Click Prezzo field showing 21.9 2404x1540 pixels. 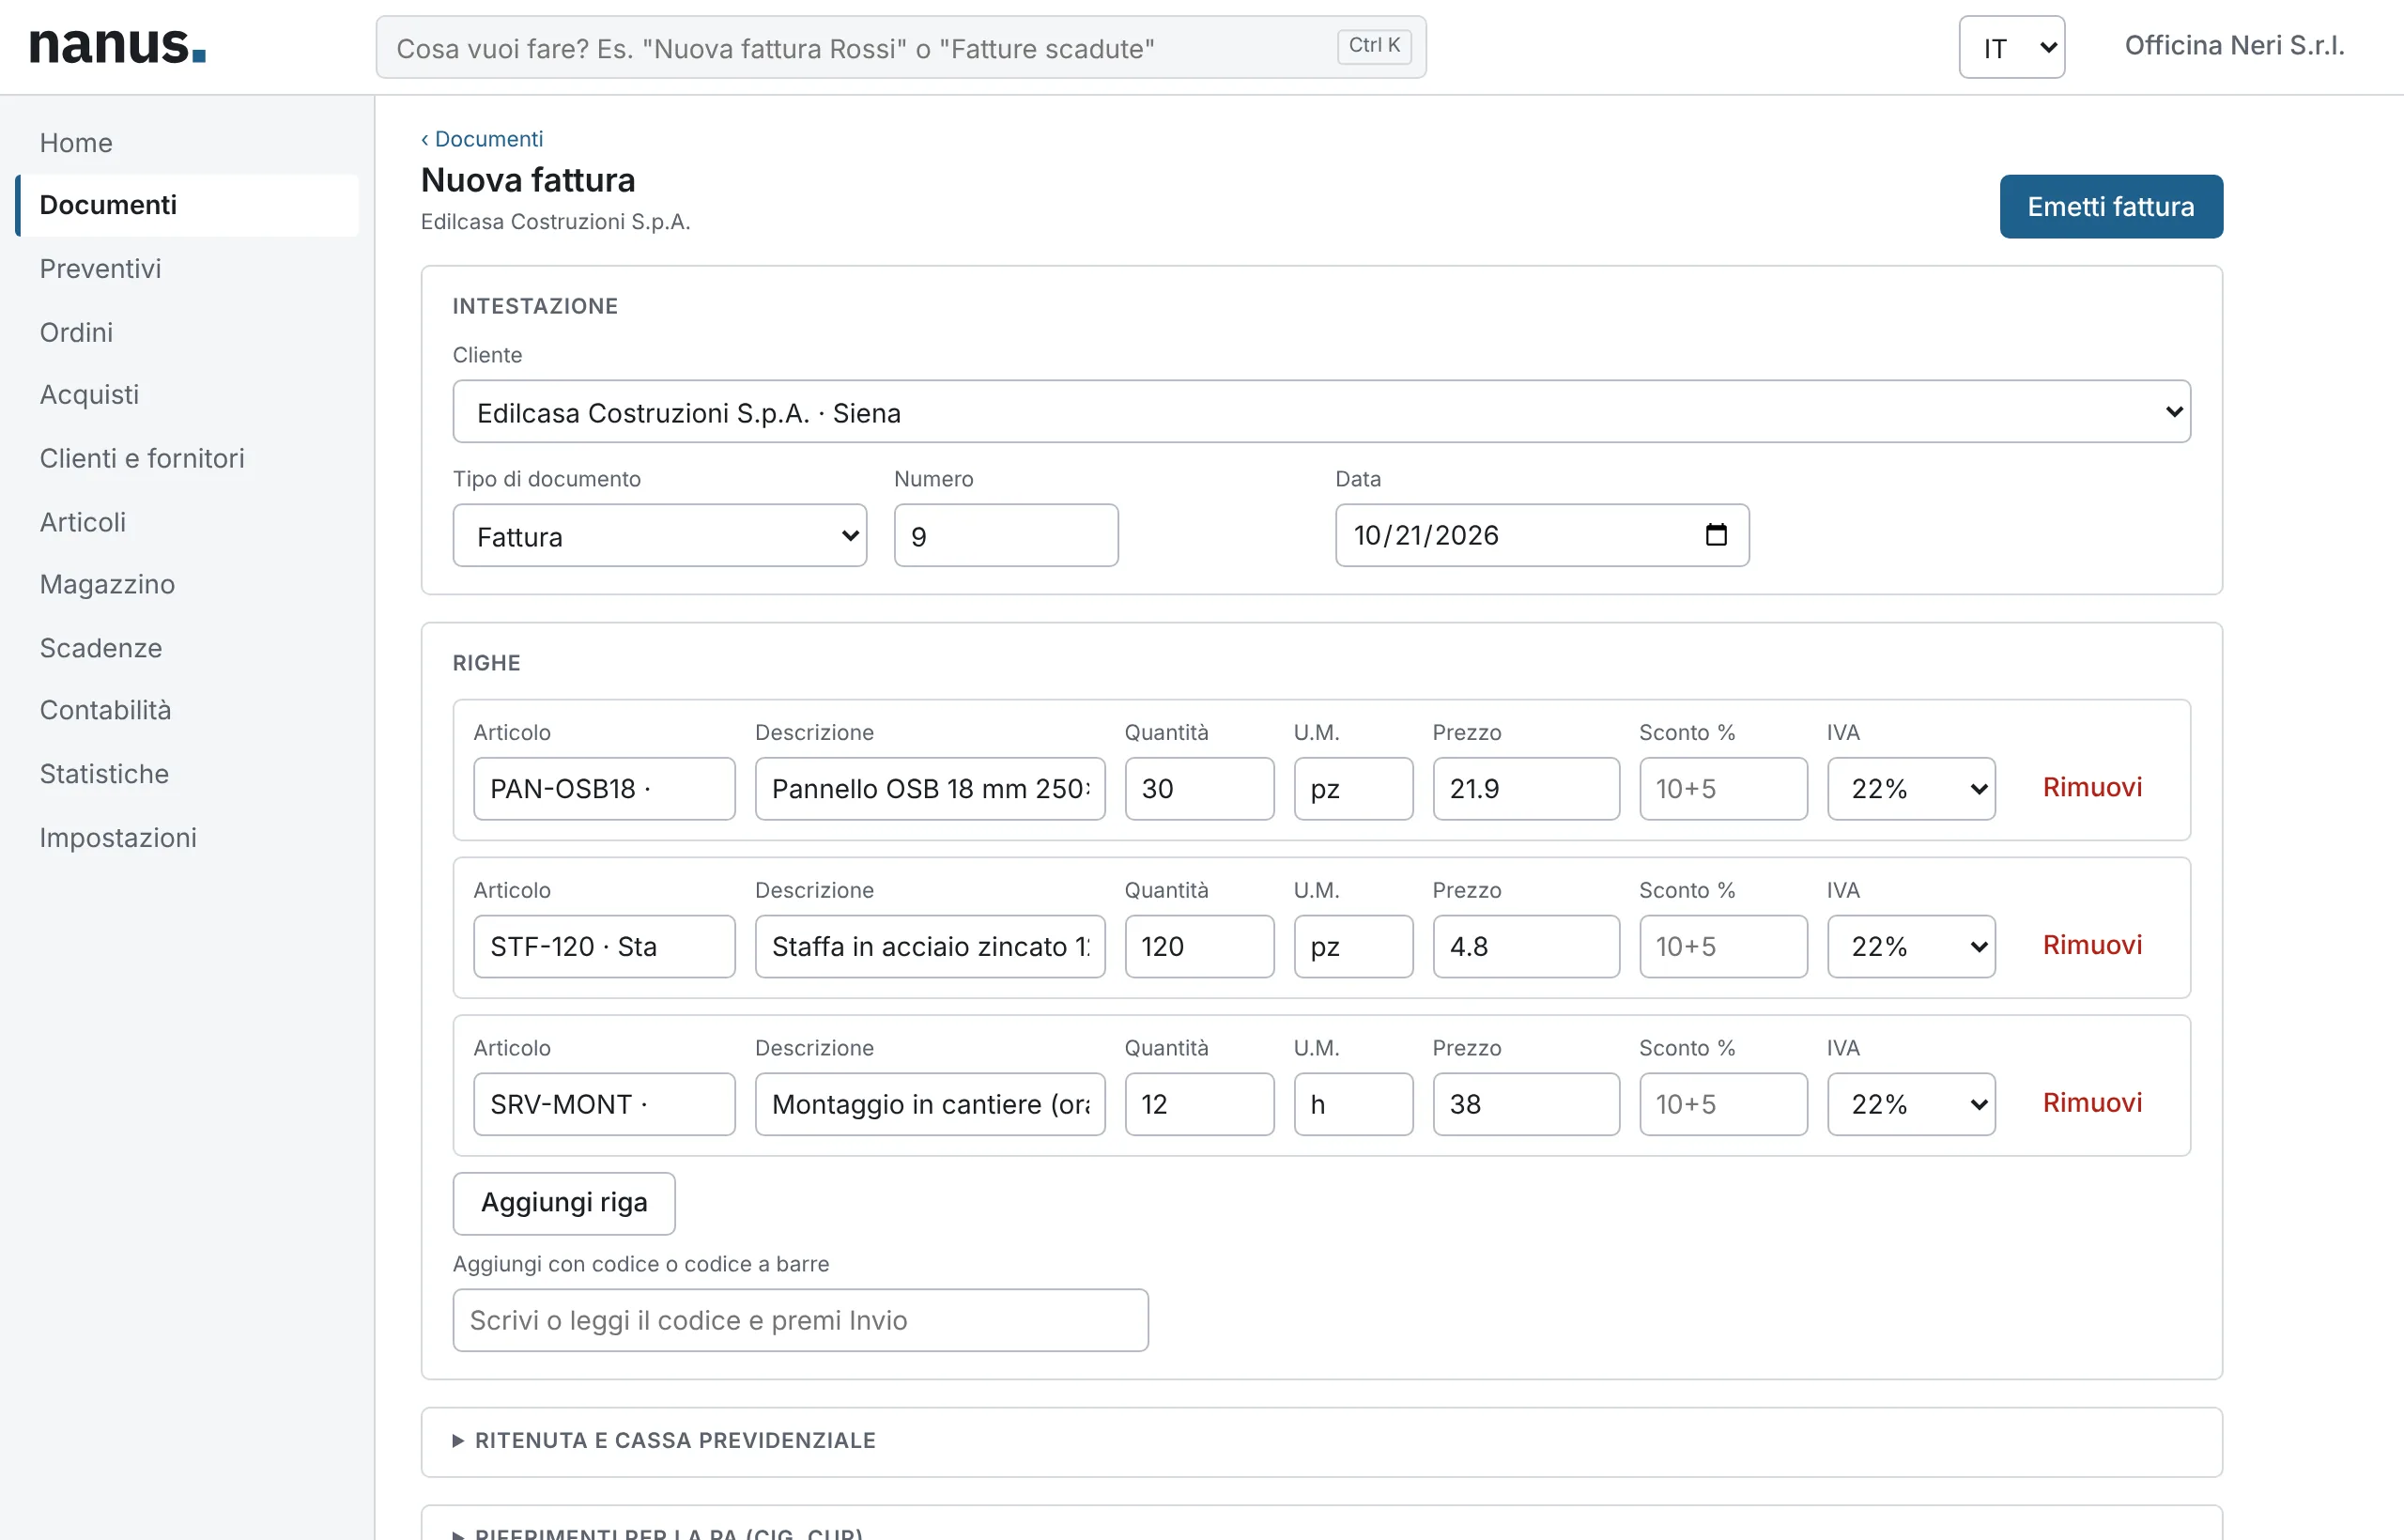coord(1526,789)
